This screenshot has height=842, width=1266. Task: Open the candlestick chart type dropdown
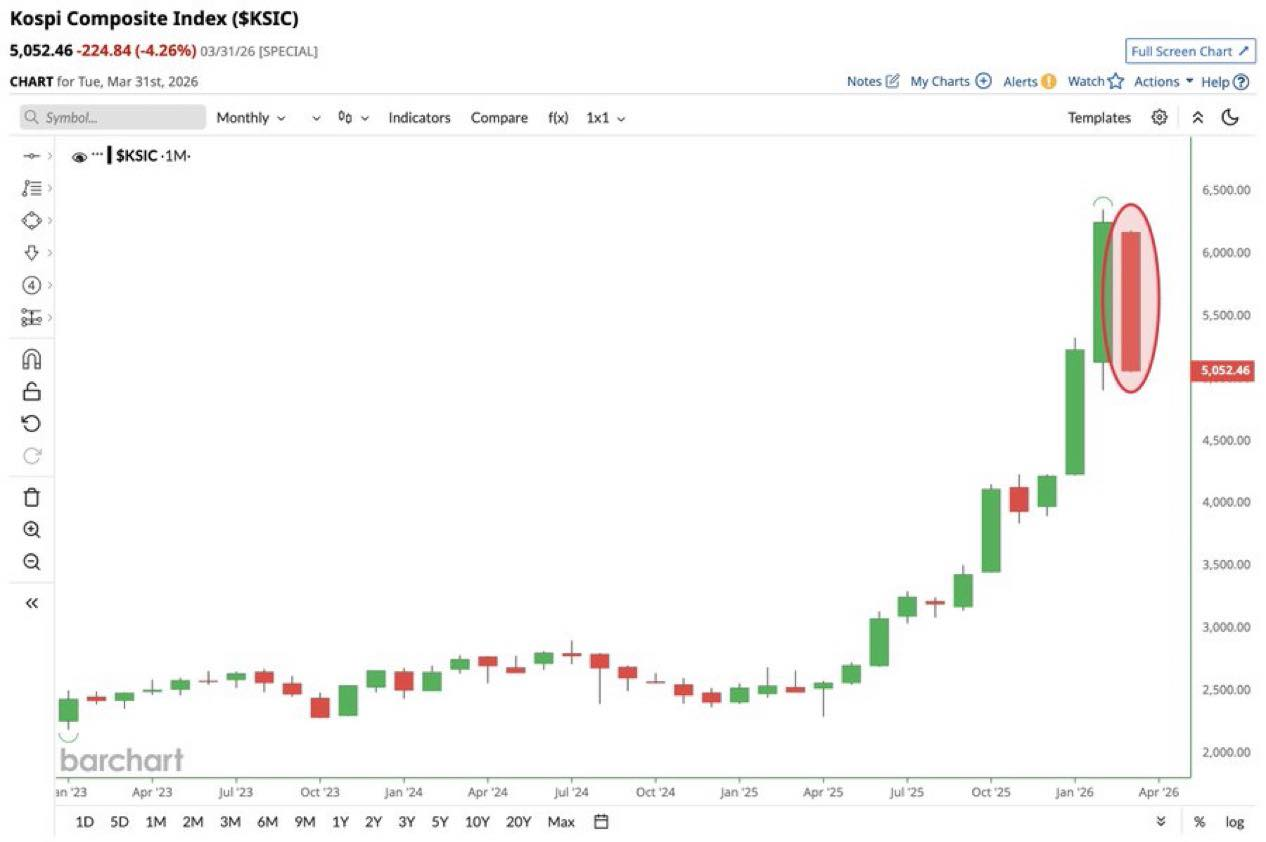pyautogui.click(x=353, y=117)
